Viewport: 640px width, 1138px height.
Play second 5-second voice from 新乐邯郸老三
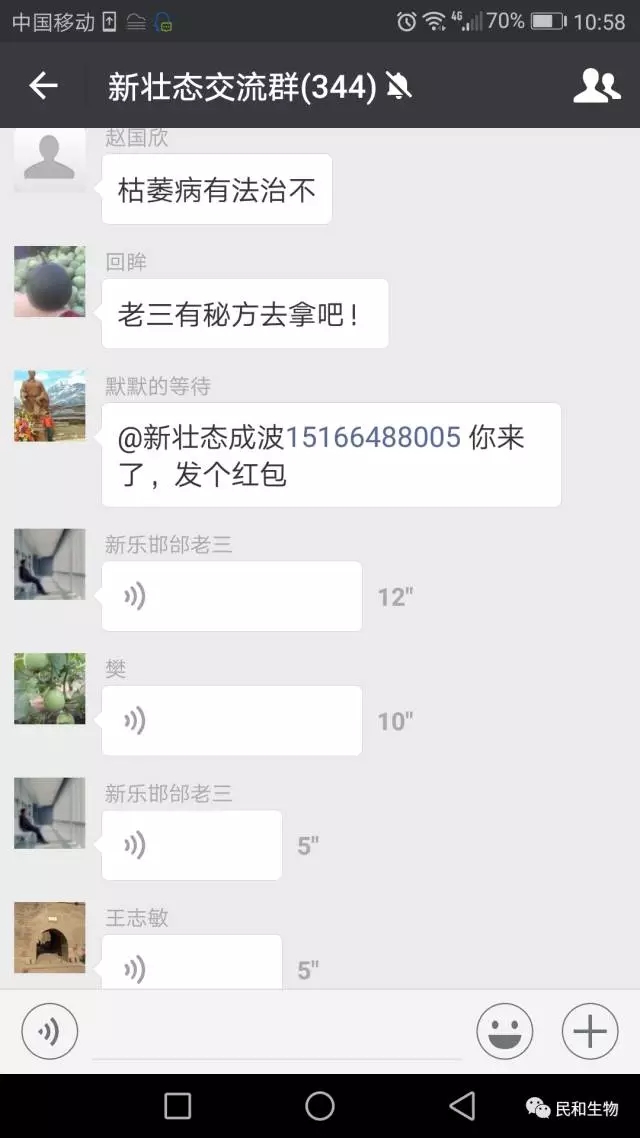click(x=192, y=846)
